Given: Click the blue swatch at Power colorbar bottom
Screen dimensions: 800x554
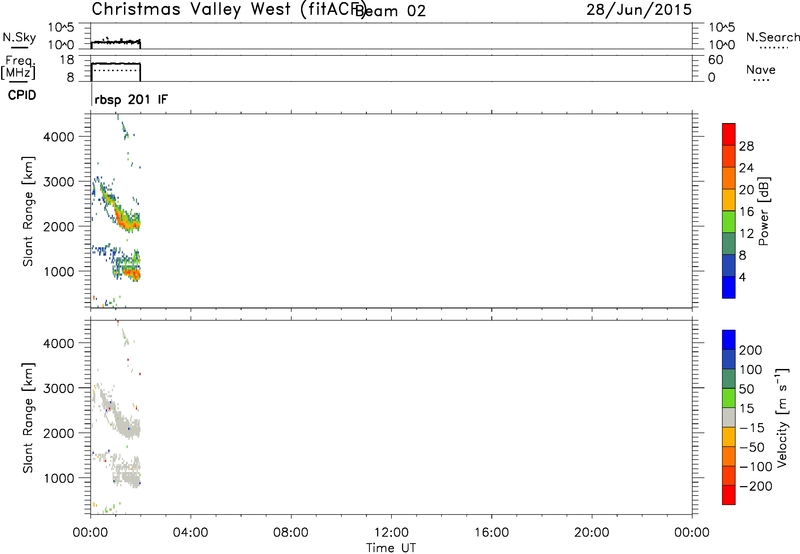Looking at the screenshot, I should pos(729,287).
